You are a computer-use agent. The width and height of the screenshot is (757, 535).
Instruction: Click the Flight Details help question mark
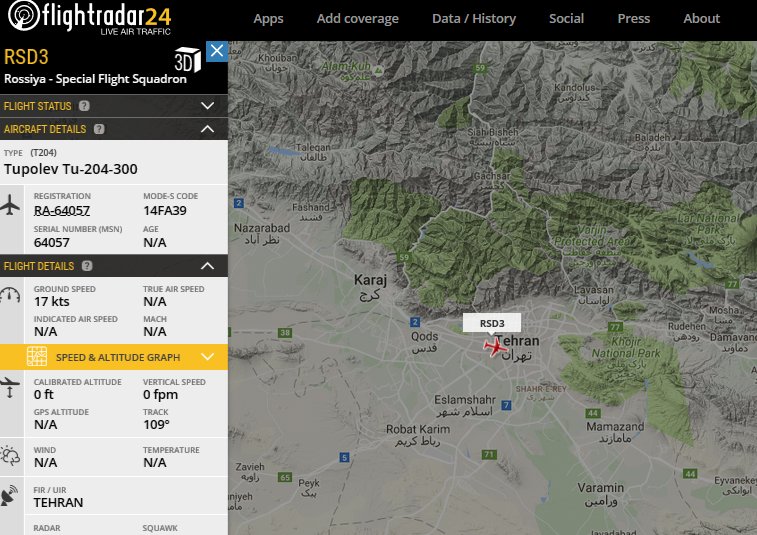[87, 266]
